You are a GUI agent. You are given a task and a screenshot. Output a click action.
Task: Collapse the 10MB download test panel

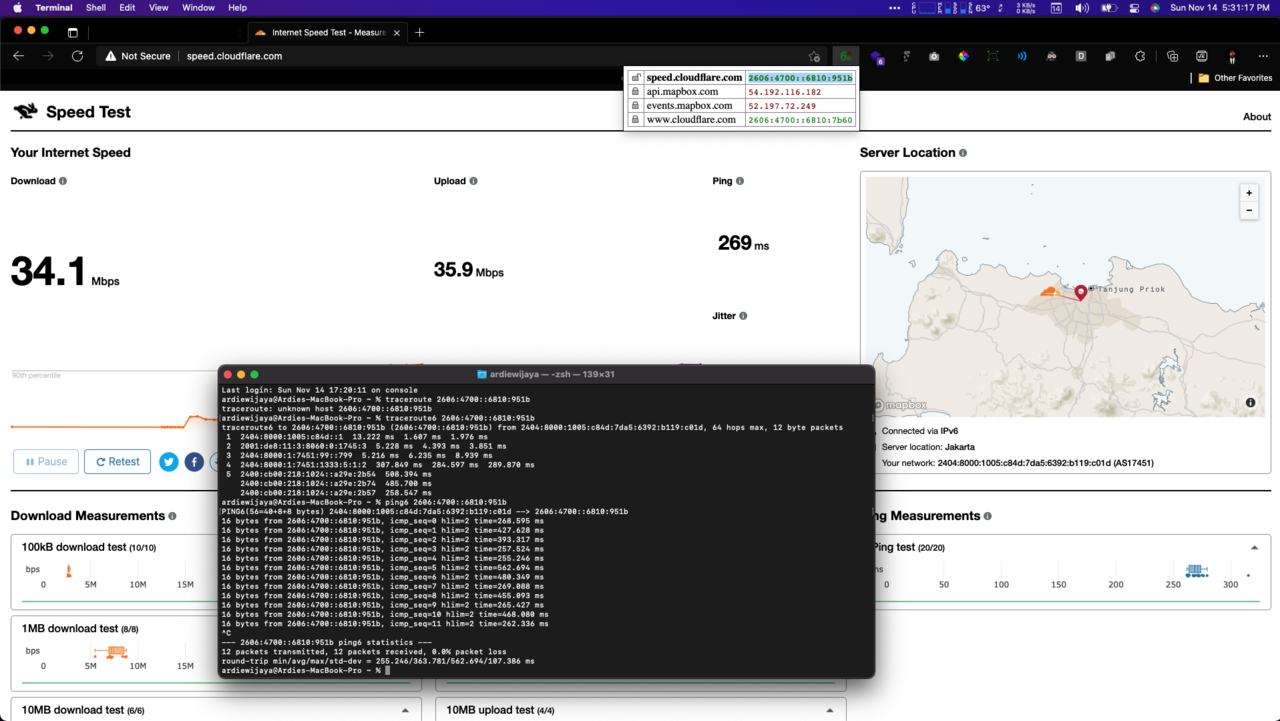(405, 710)
